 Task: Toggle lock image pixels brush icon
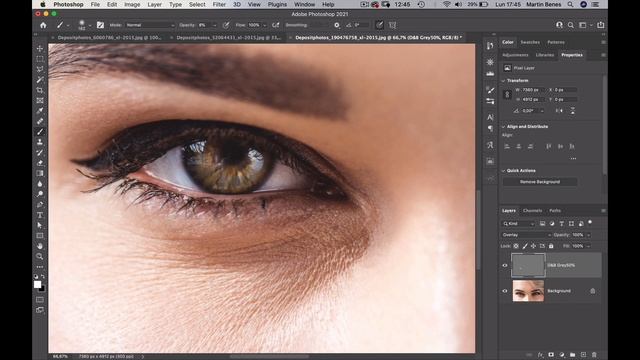click(525, 246)
